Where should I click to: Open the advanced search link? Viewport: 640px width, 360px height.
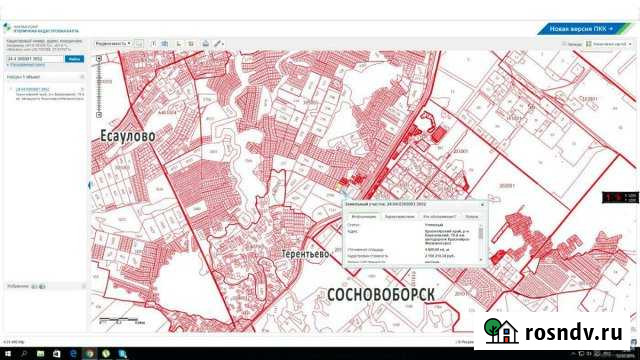point(26,65)
